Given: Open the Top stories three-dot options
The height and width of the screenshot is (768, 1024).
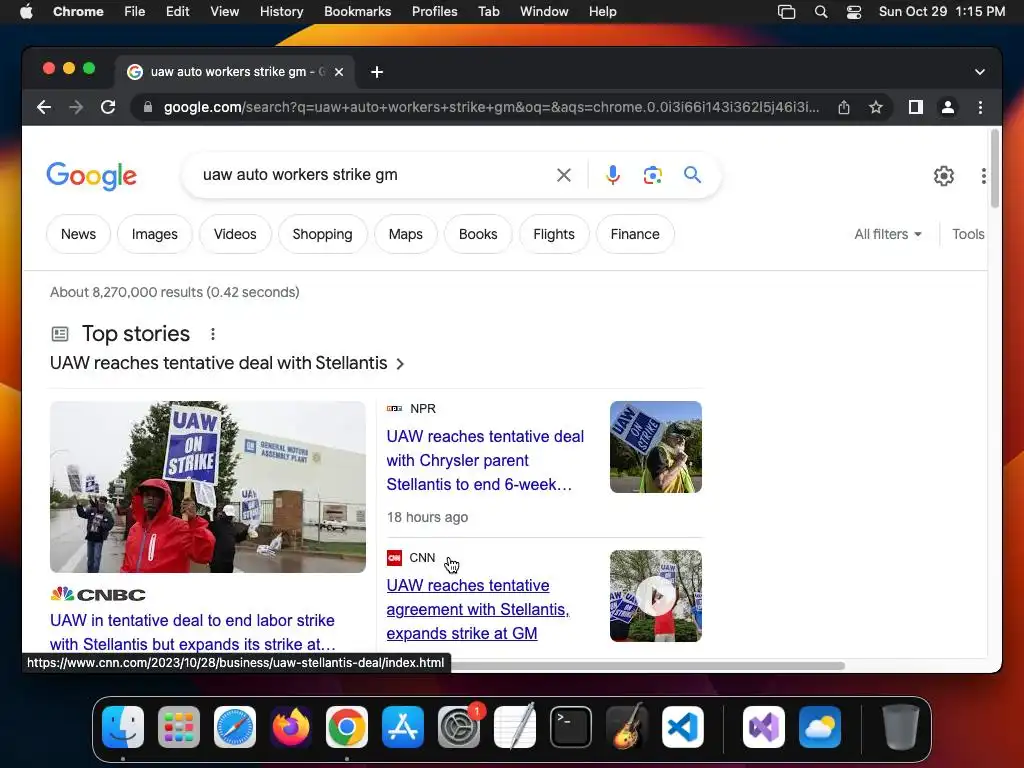Looking at the screenshot, I should (x=213, y=334).
